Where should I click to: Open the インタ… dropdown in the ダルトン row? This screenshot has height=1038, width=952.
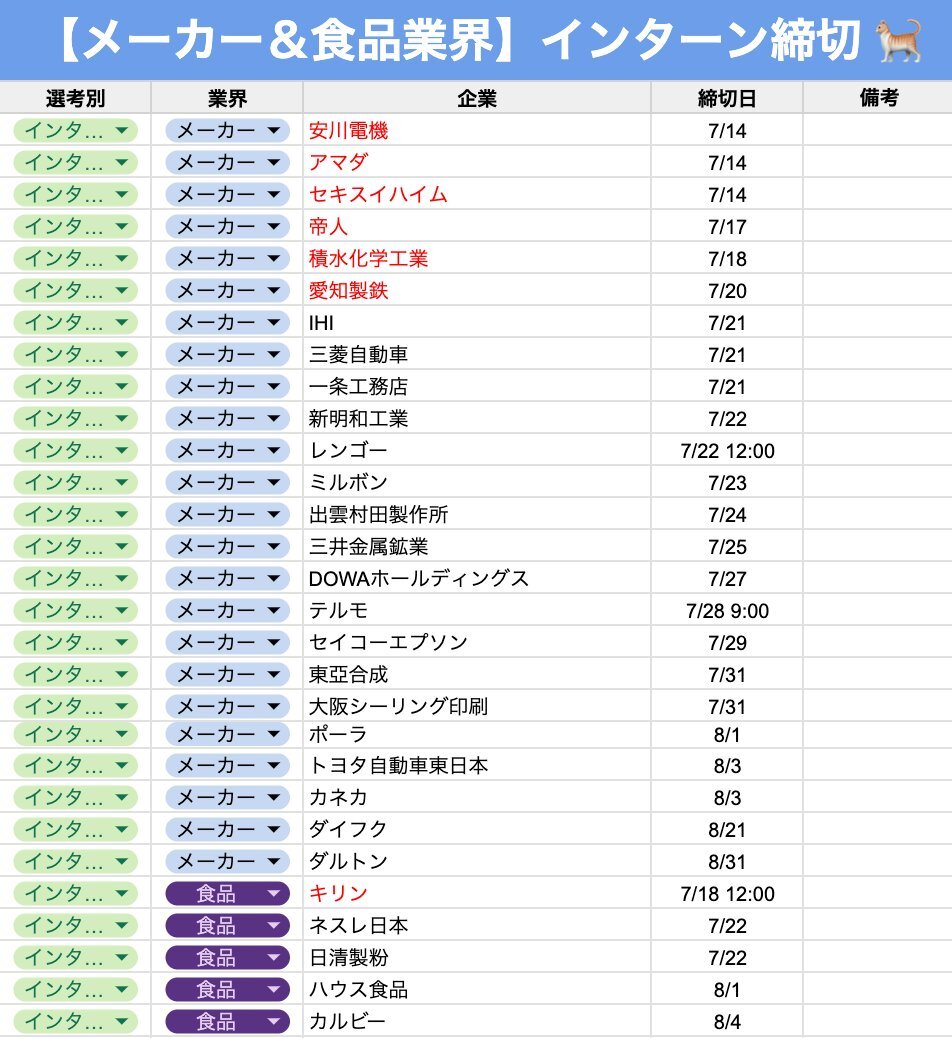tap(75, 861)
